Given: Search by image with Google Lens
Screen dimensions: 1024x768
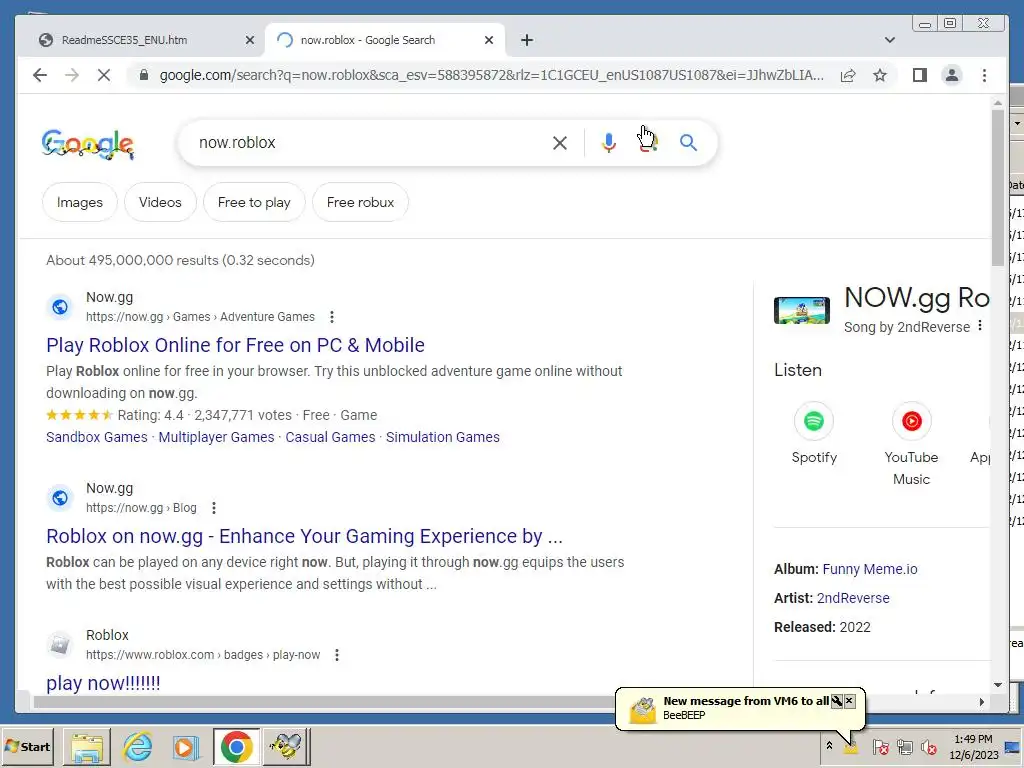Looking at the screenshot, I should 648,142.
